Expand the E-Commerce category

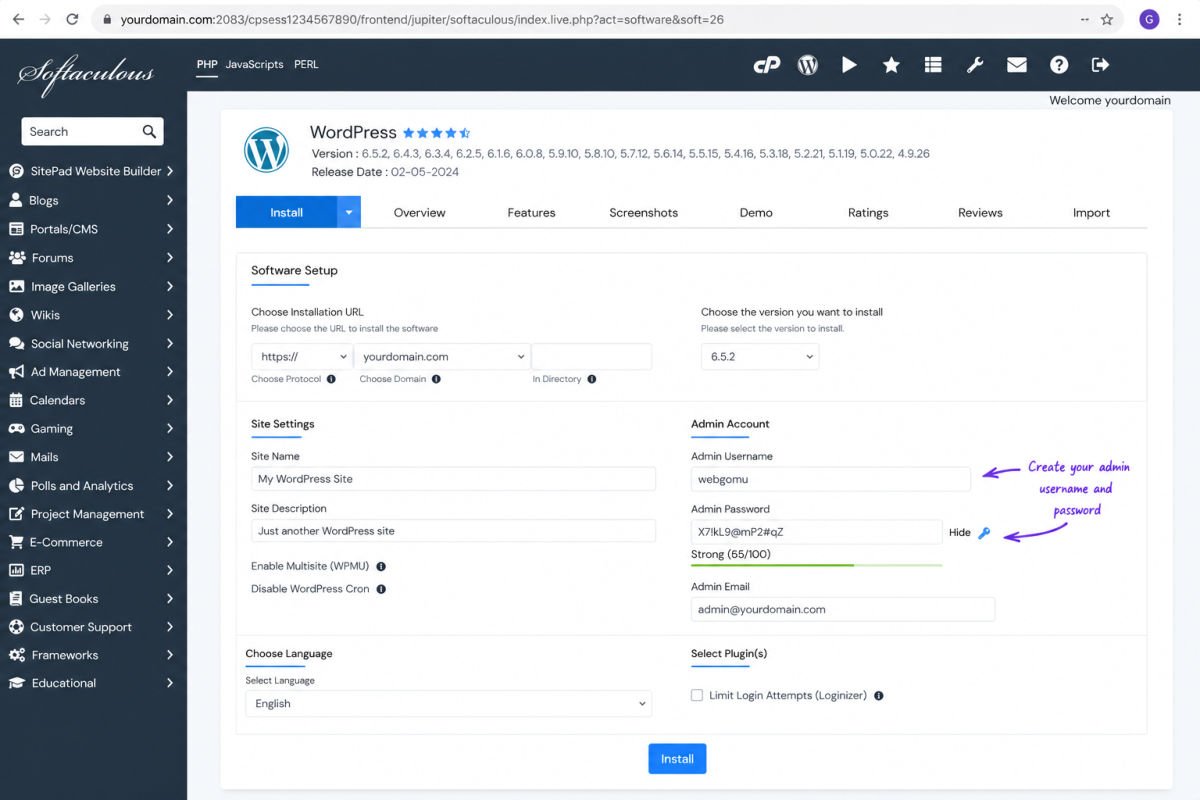92,542
